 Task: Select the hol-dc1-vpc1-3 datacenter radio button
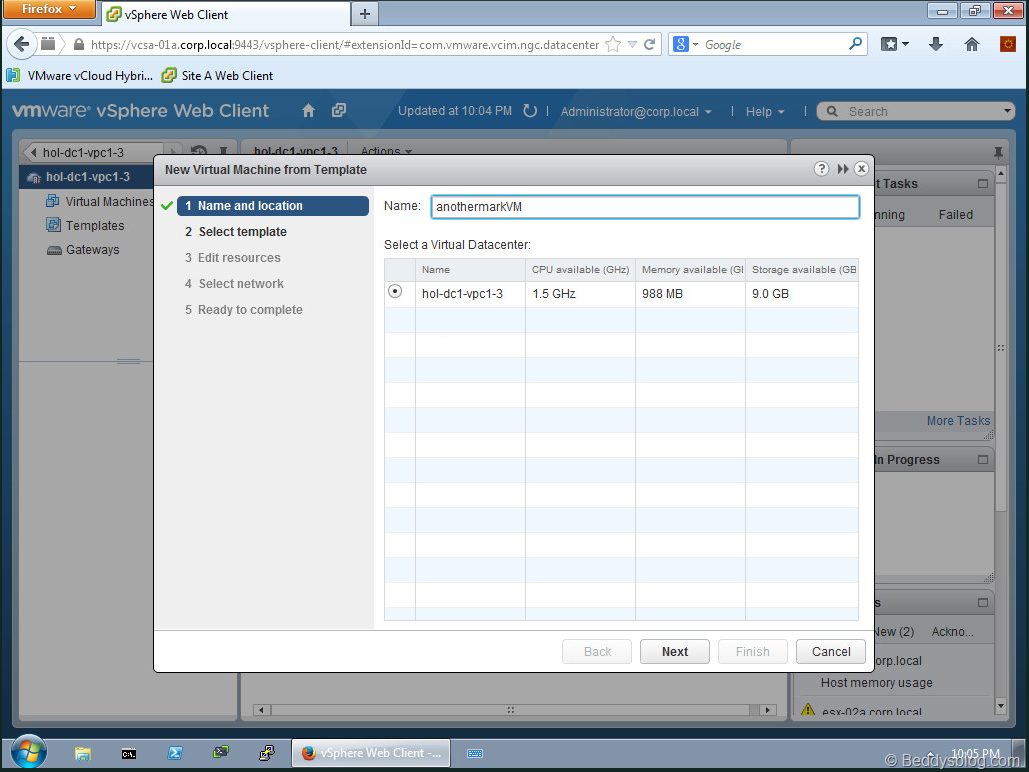tap(395, 291)
